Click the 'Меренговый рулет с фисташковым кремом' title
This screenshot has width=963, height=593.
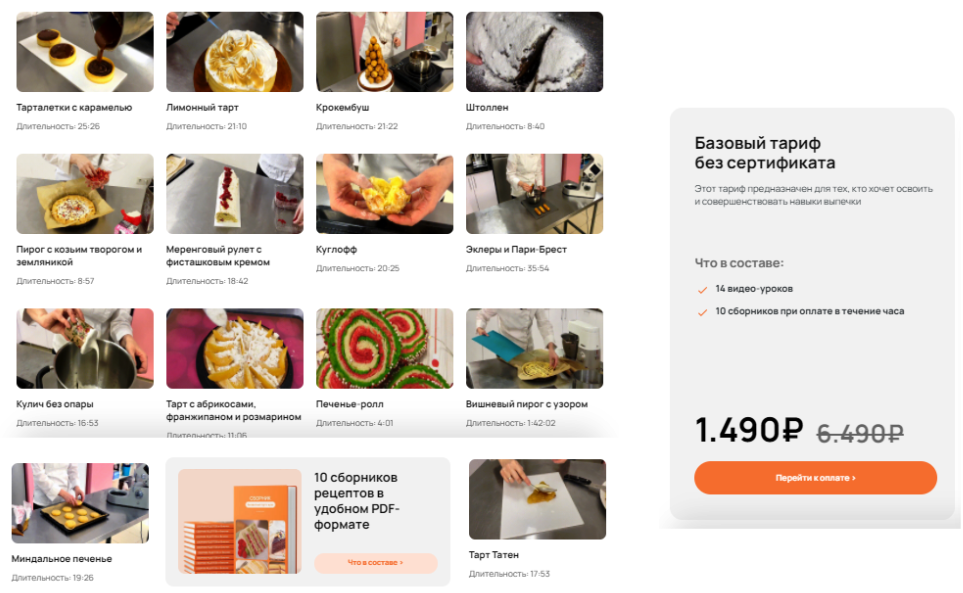218,255
